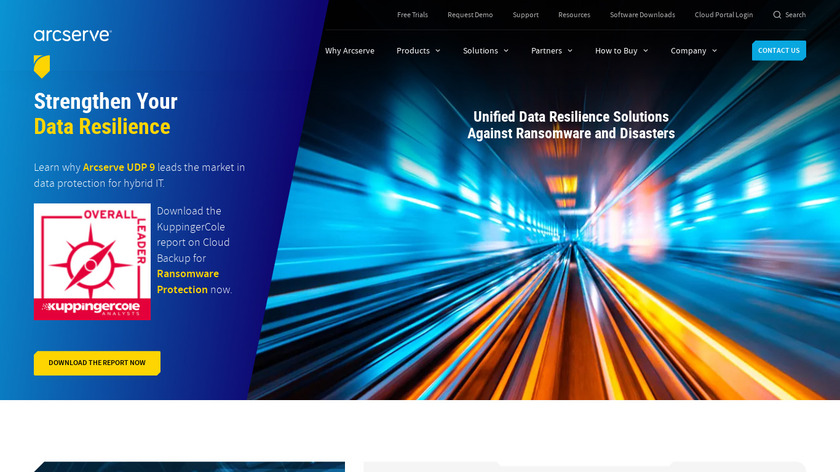The image size is (840, 472).
Task: Click the Search text label
Action: tap(796, 15)
